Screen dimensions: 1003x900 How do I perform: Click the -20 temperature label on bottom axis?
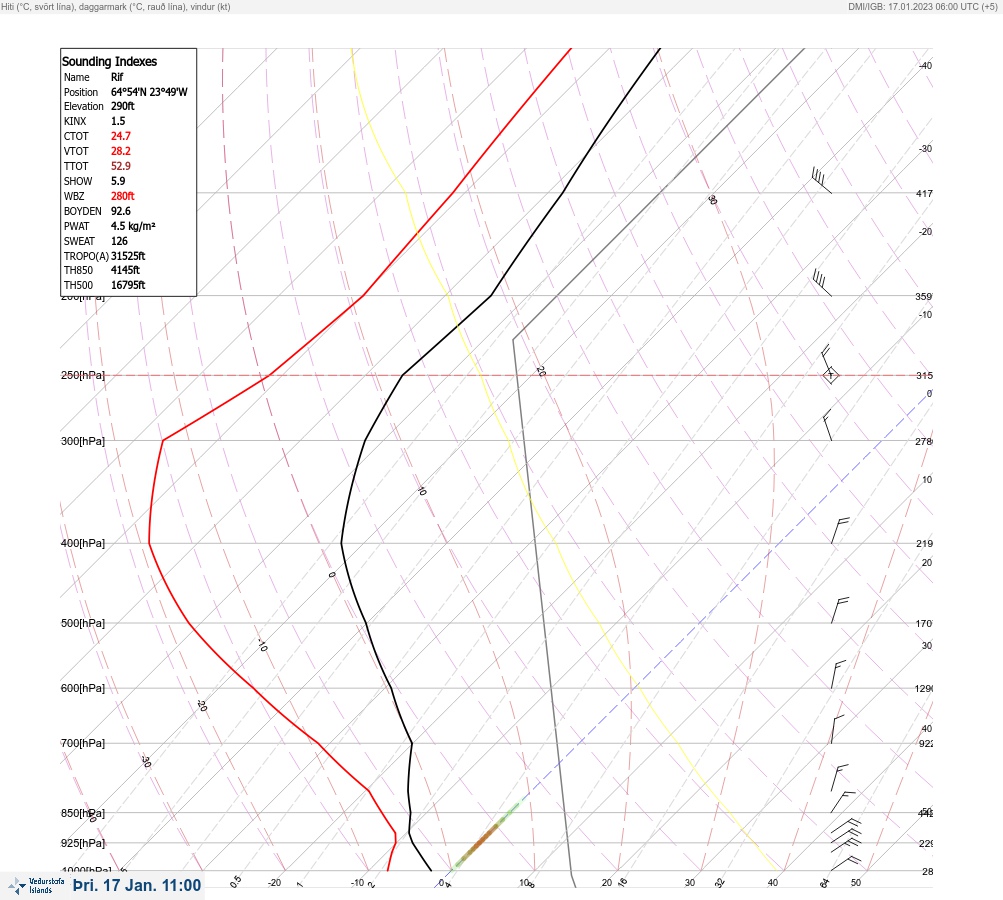[x=274, y=883]
